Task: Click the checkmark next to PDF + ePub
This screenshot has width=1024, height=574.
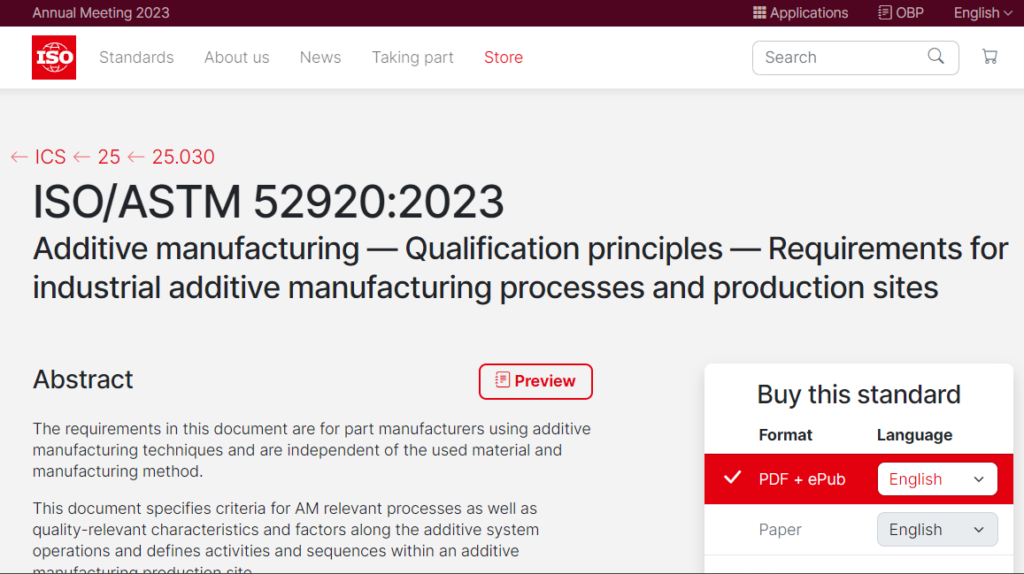Action: pyautogui.click(x=732, y=477)
